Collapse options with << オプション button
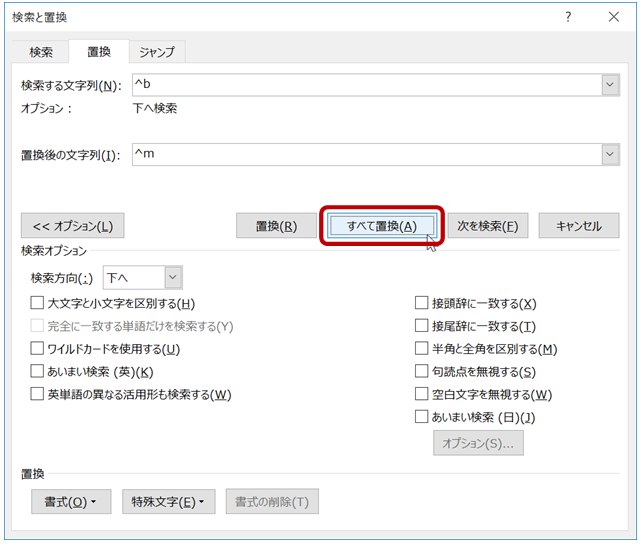The width and height of the screenshot is (641, 544). 72,226
